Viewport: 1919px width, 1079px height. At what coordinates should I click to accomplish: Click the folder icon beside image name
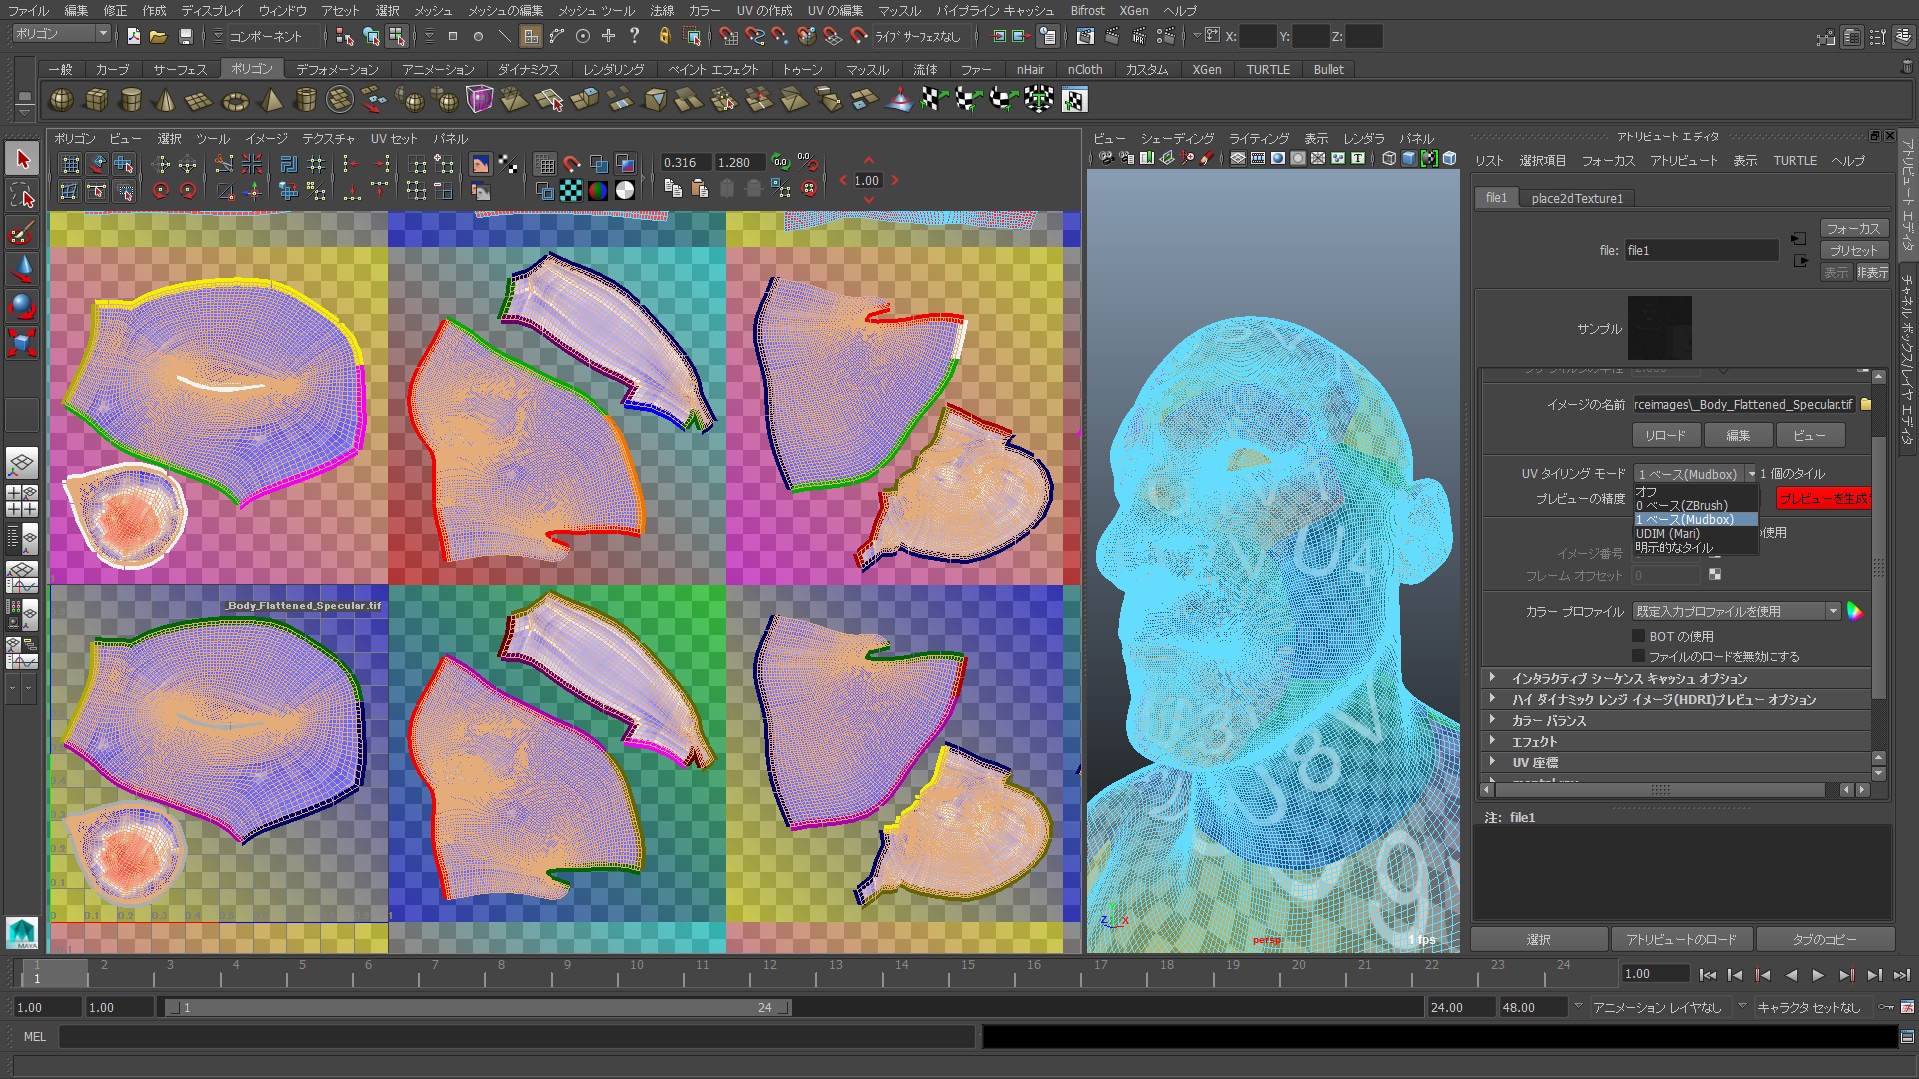coord(1865,405)
